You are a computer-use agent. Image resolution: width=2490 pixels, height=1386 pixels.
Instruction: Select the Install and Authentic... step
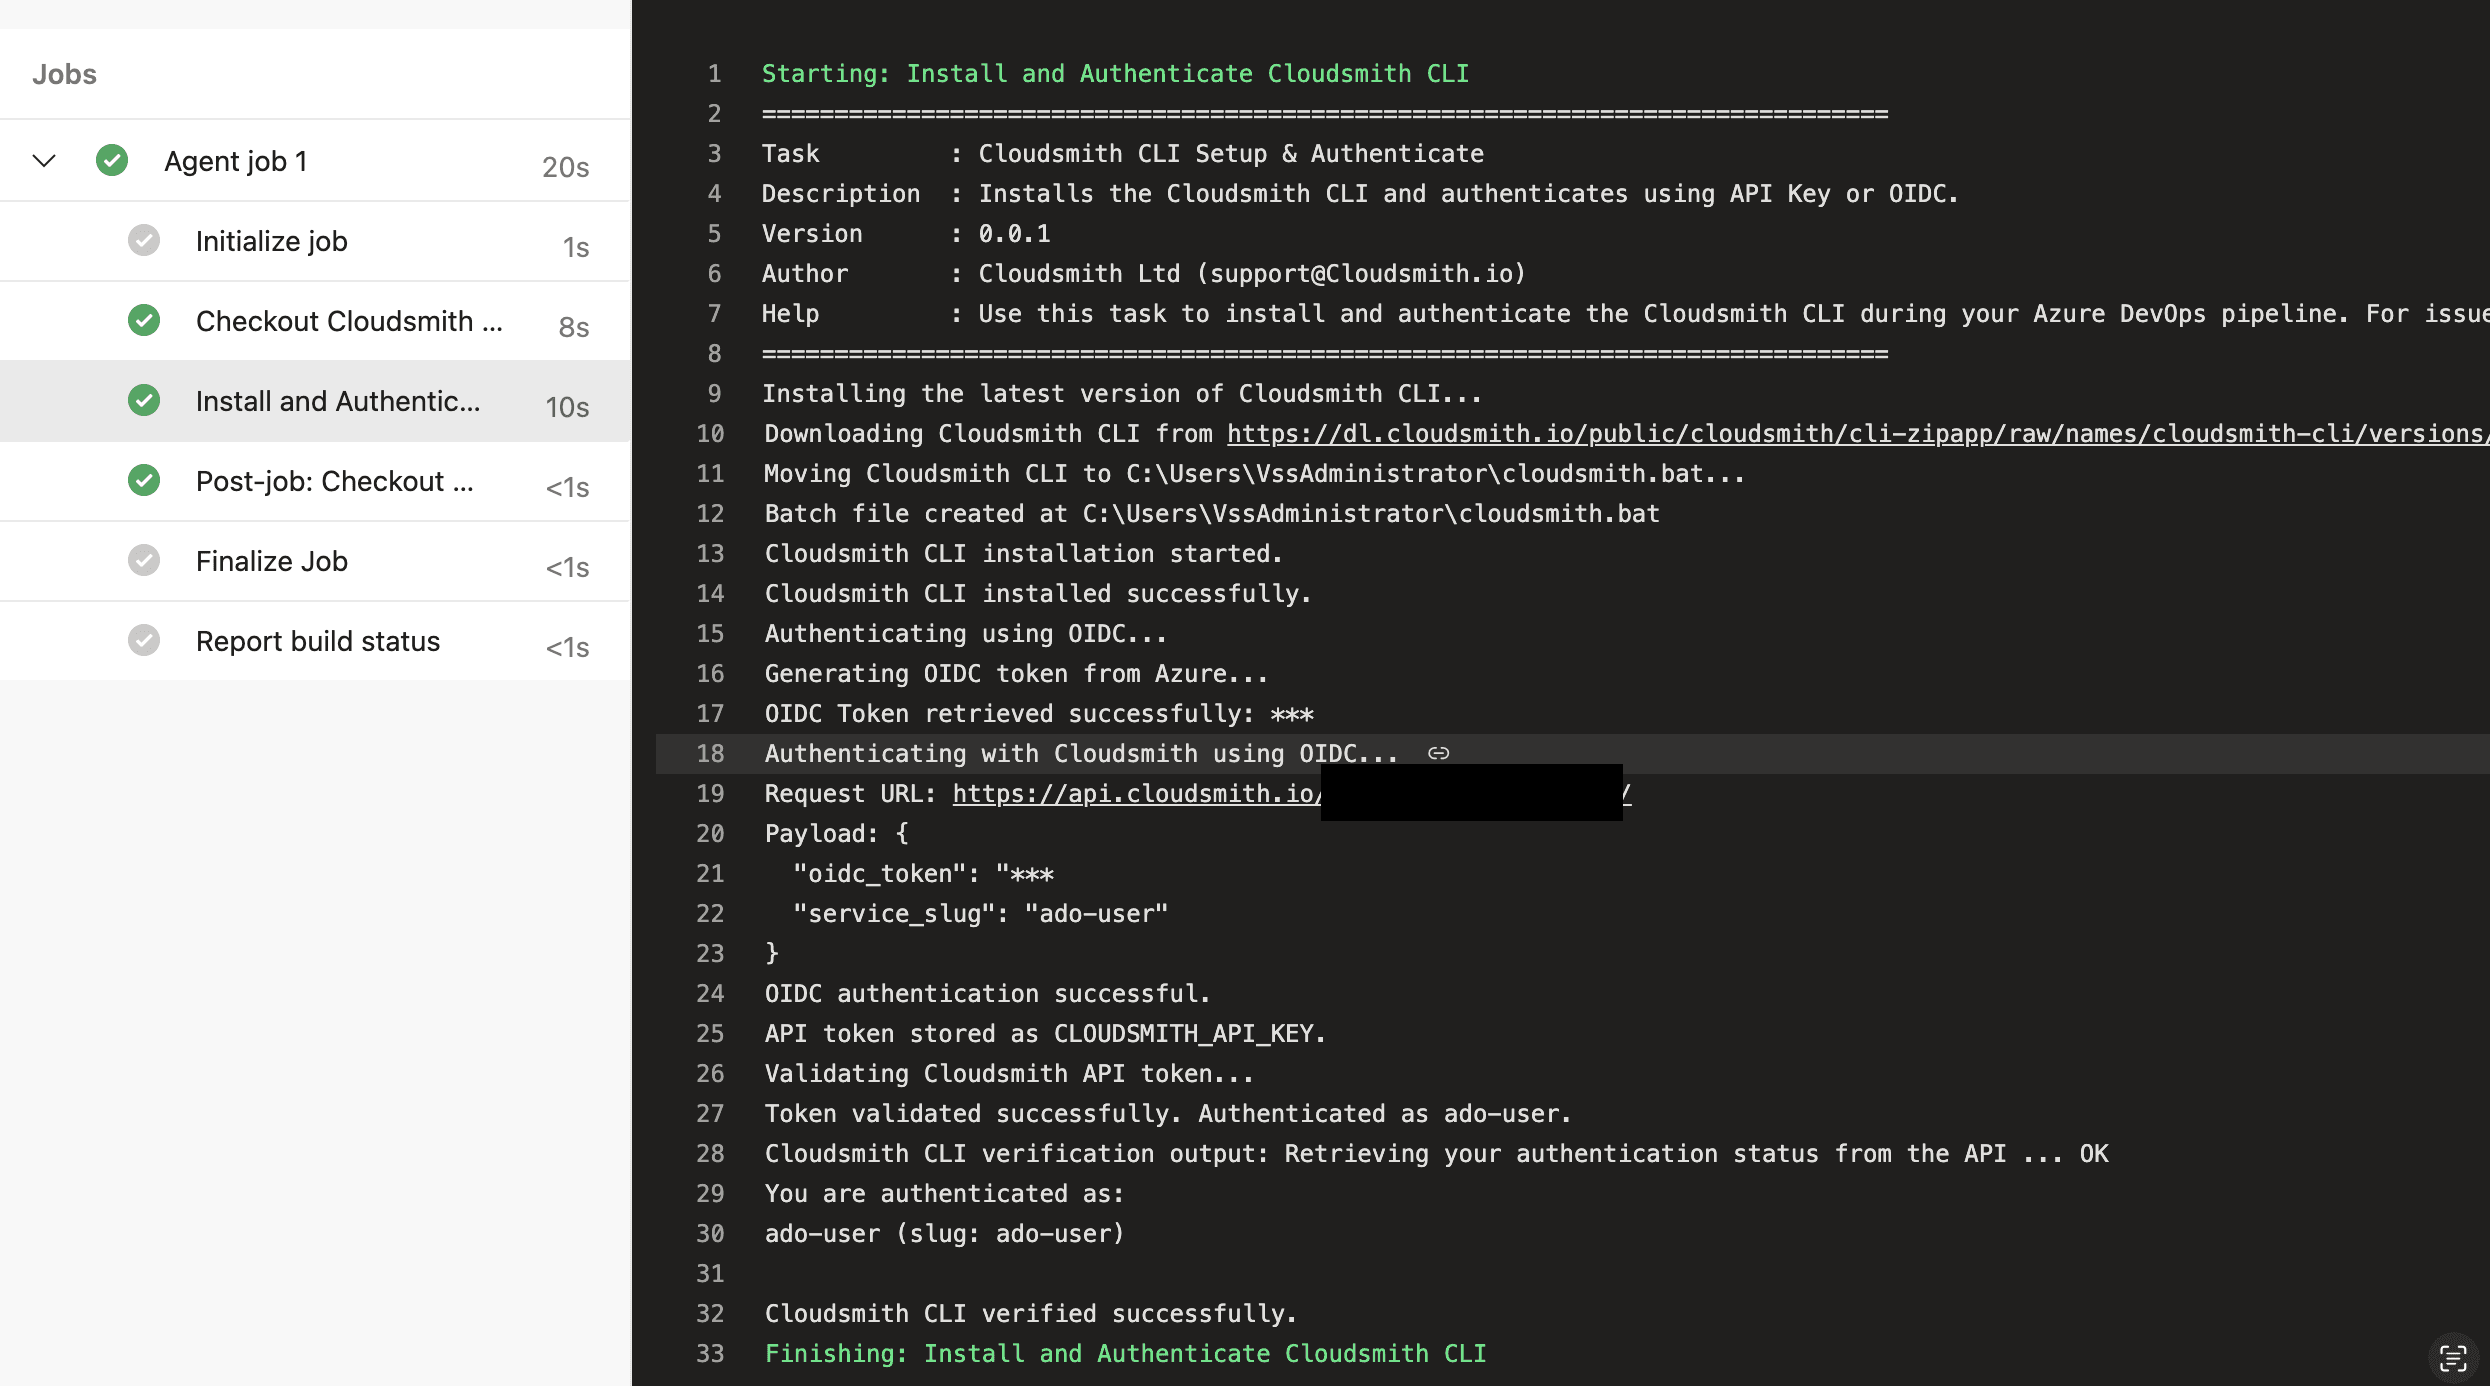337,401
